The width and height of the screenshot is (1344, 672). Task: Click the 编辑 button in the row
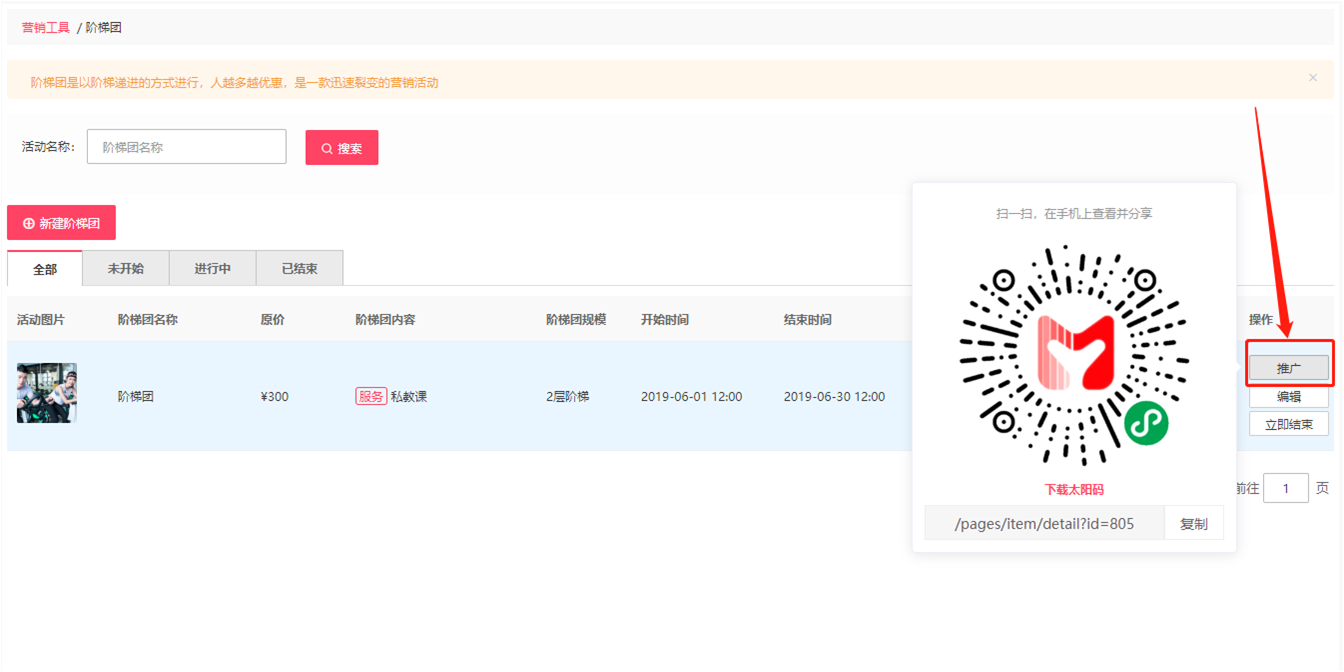point(1289,397)
